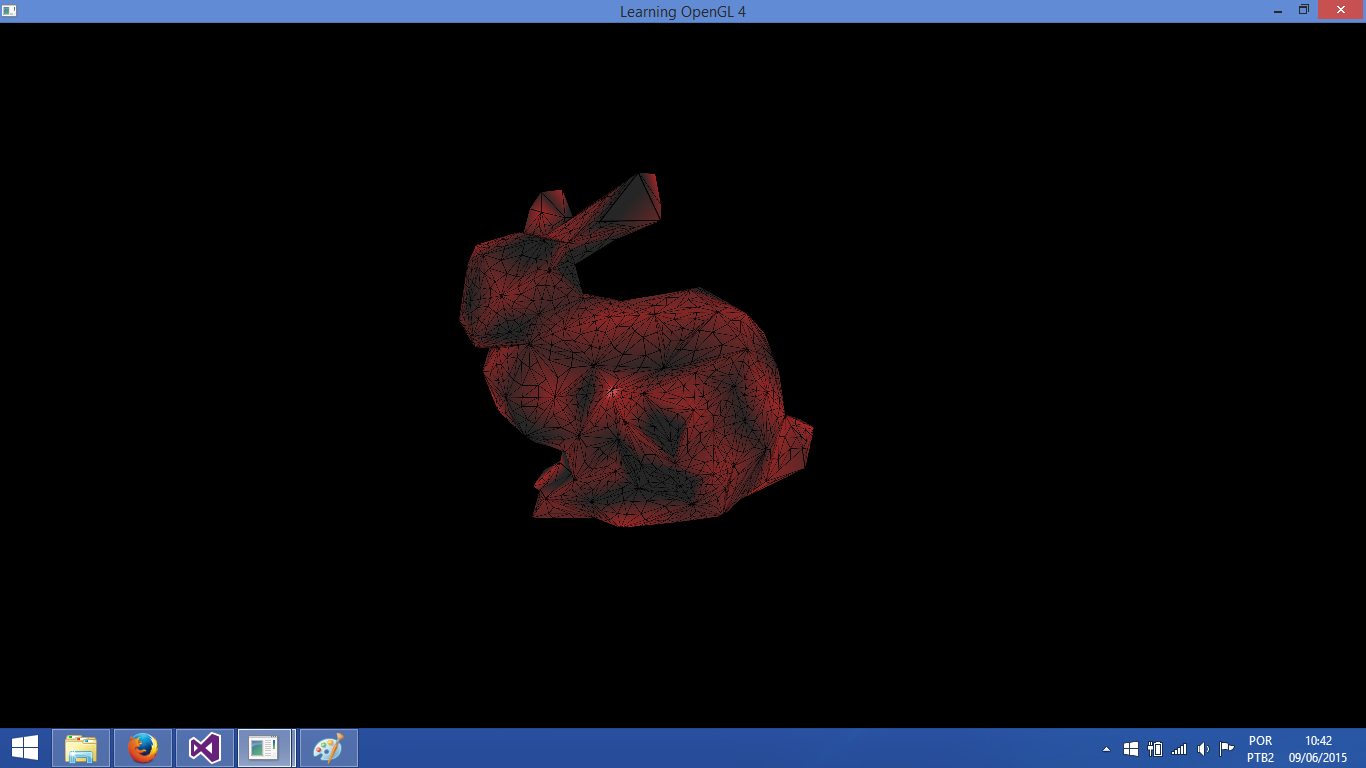
Task: Click the window's title bar app icon
Action: [9, 11]
